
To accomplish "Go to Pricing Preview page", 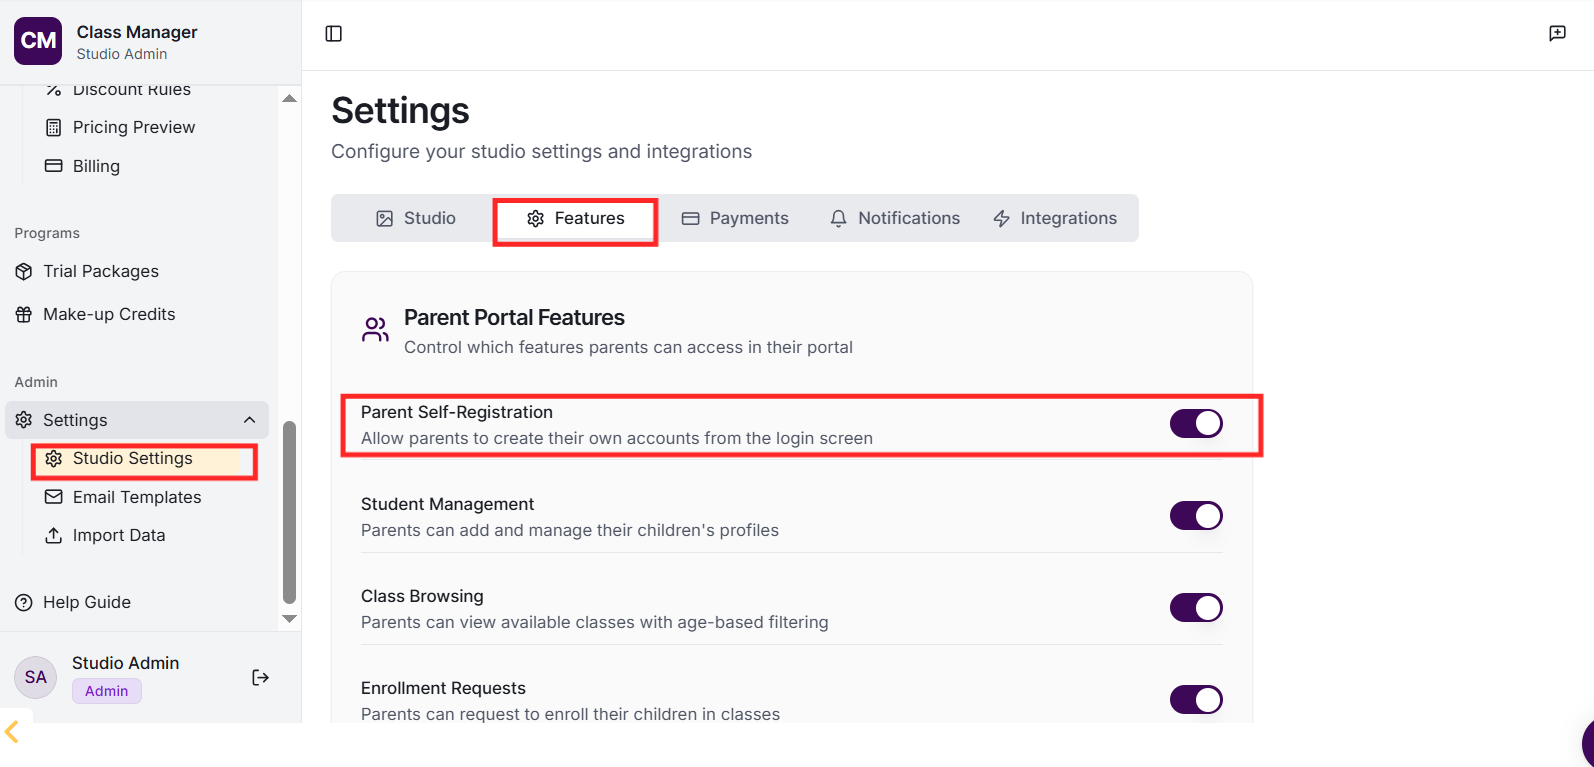I will [133, 128].
